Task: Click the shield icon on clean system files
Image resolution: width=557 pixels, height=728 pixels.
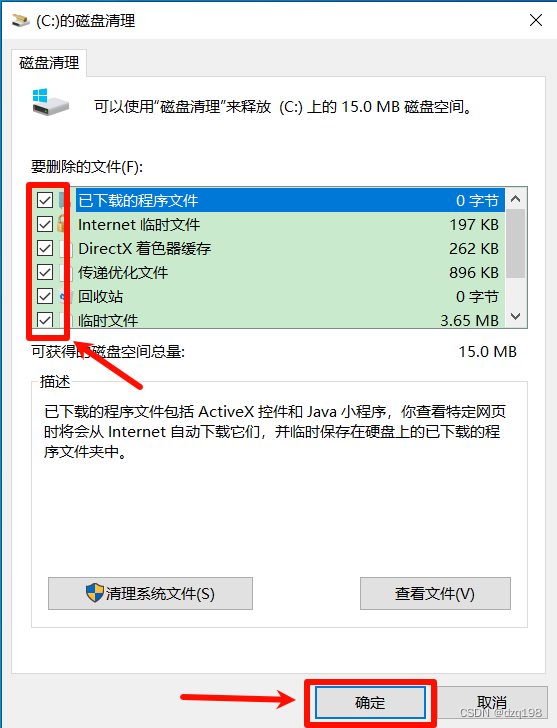Action: click(x=95, y=593)
